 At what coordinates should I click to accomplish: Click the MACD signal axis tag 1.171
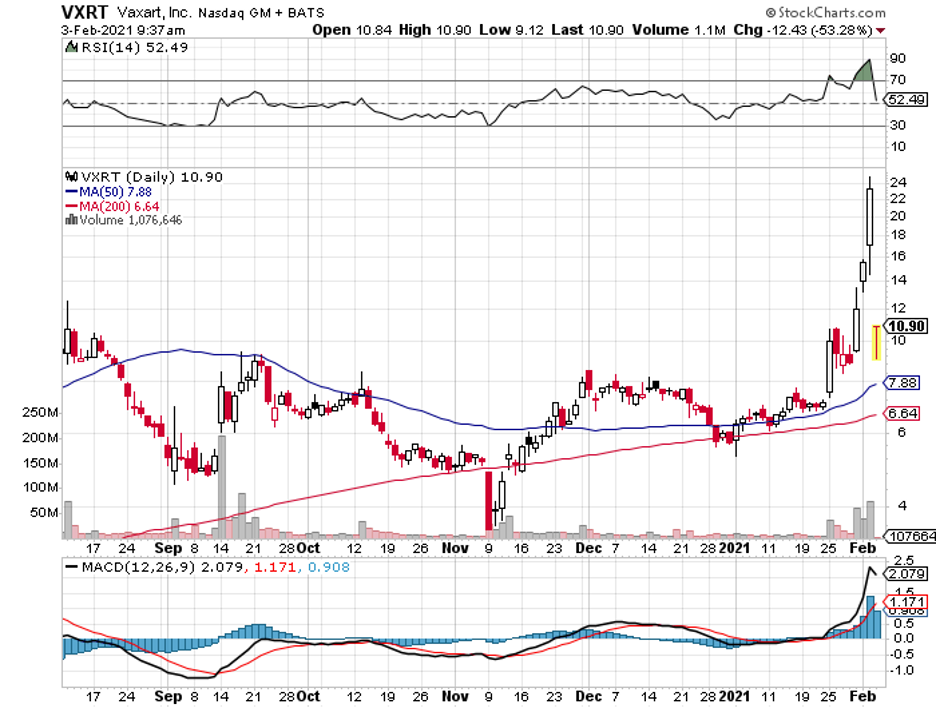point(906,602)
